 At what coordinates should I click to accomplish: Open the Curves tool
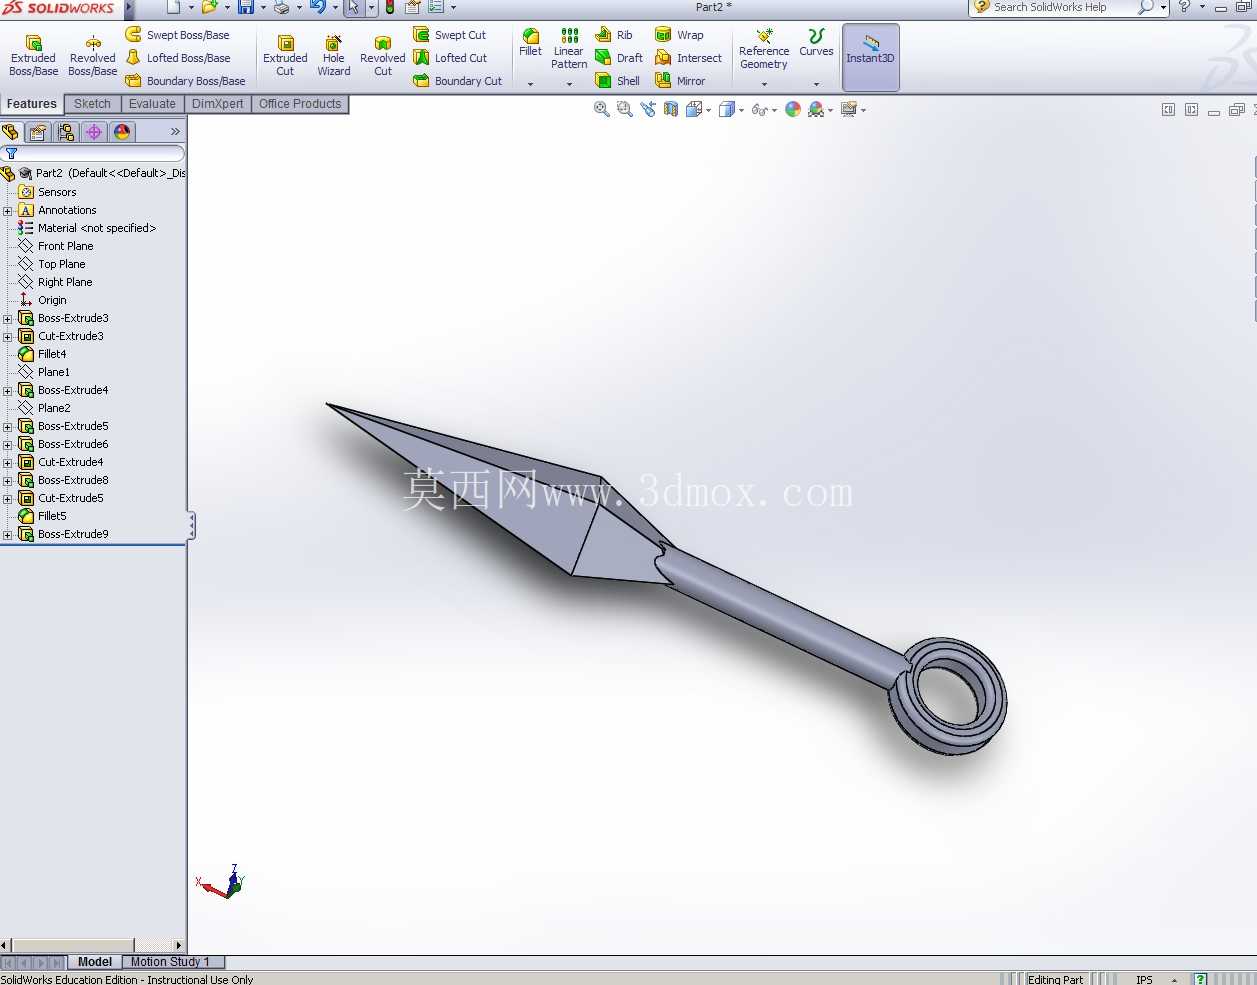[x=816, y=43]
